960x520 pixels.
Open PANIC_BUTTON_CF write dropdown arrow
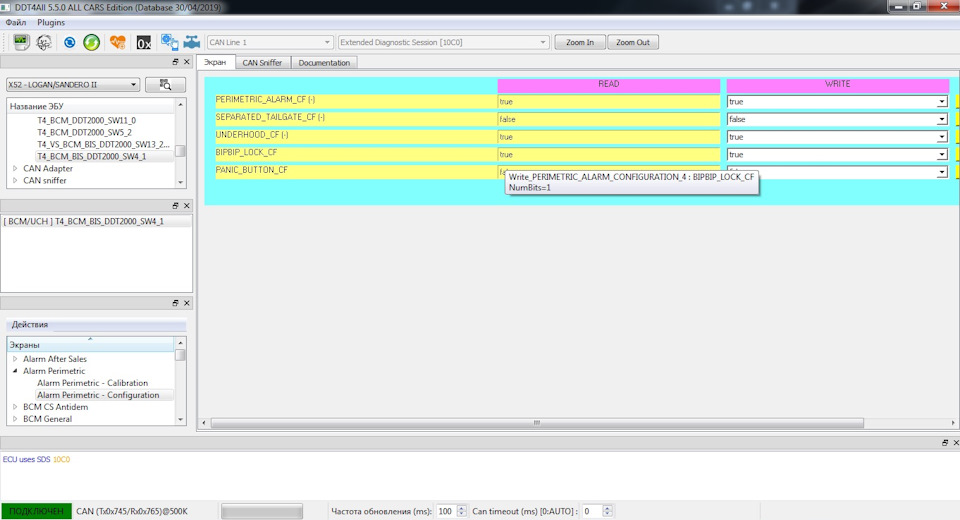pyautogui.click(x=941, y=173)
